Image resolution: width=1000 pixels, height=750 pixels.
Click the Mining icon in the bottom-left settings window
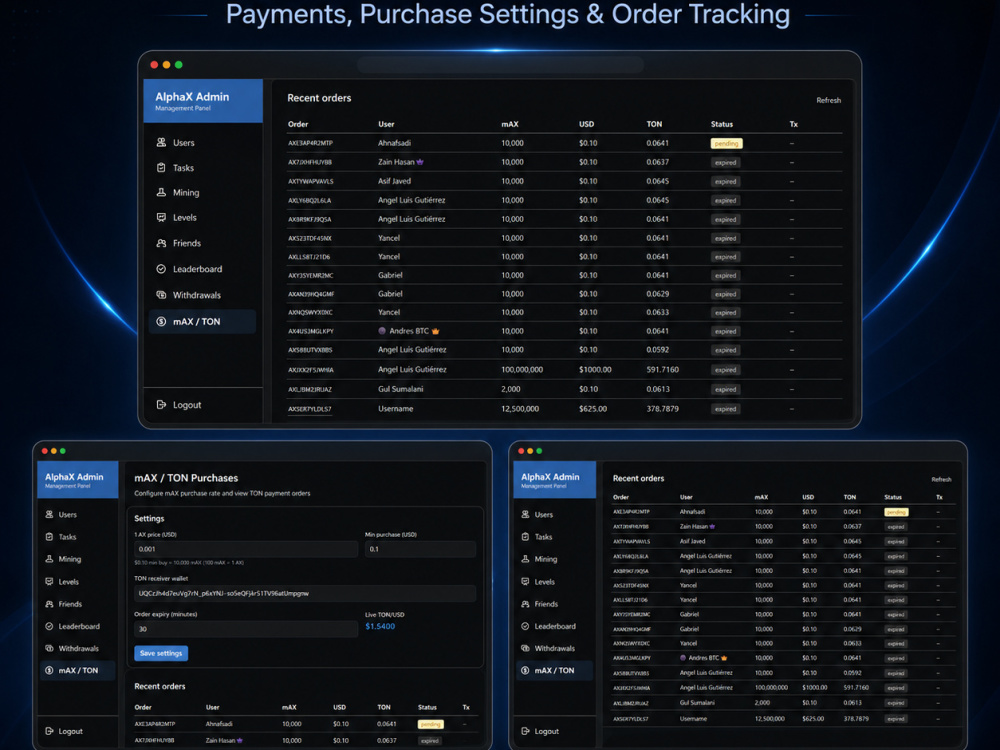[49, 559]
